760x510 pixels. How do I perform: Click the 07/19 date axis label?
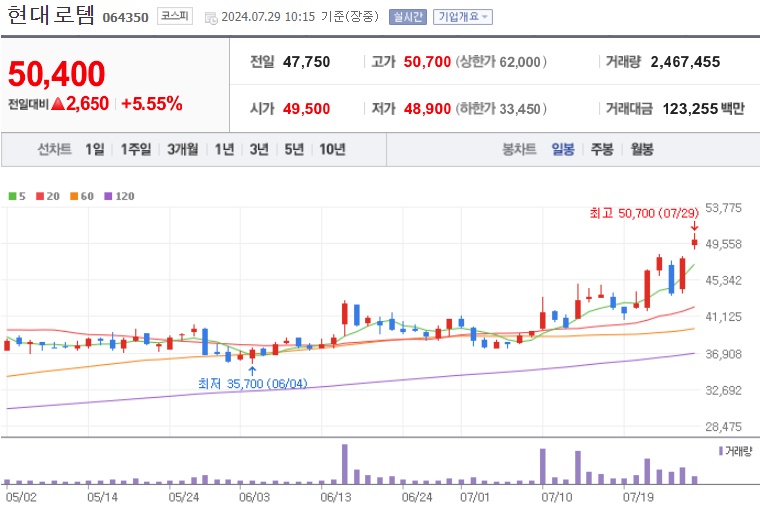(638, 497)
